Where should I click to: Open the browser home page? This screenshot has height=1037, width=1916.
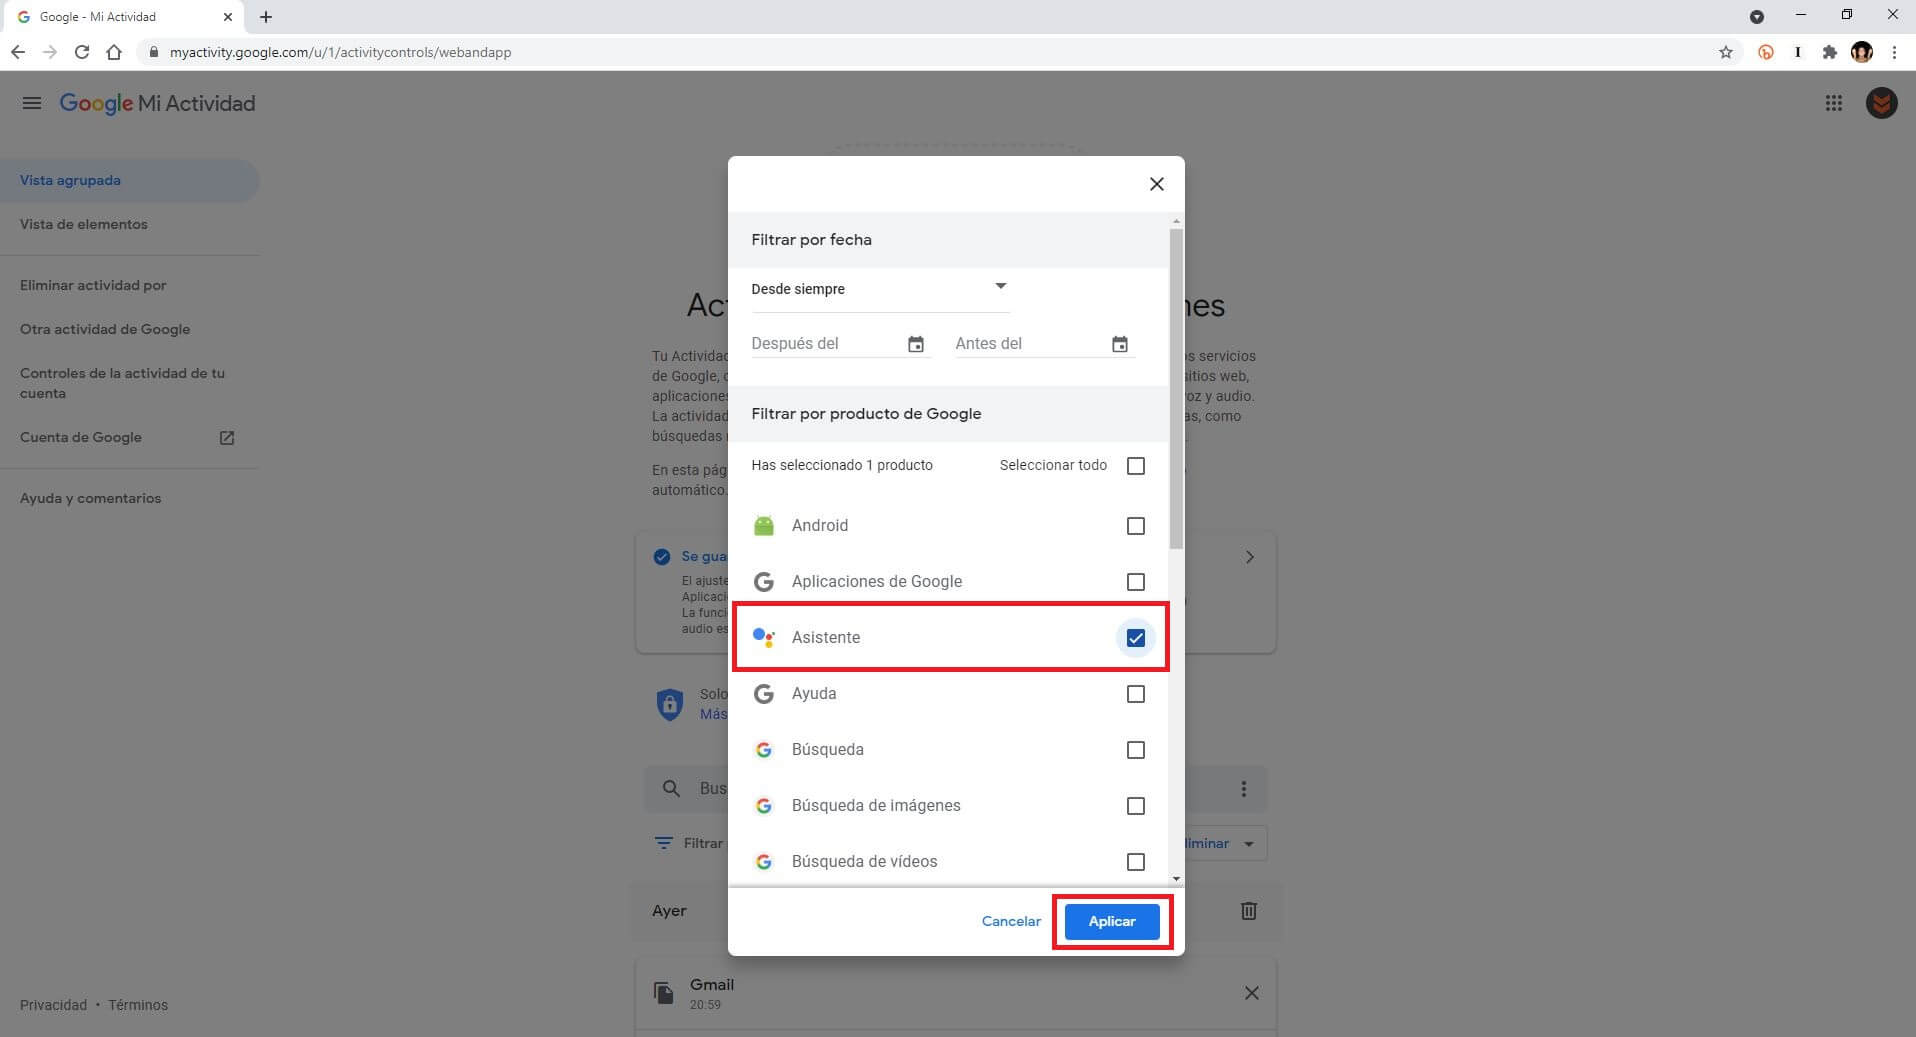tap(114, 52)
